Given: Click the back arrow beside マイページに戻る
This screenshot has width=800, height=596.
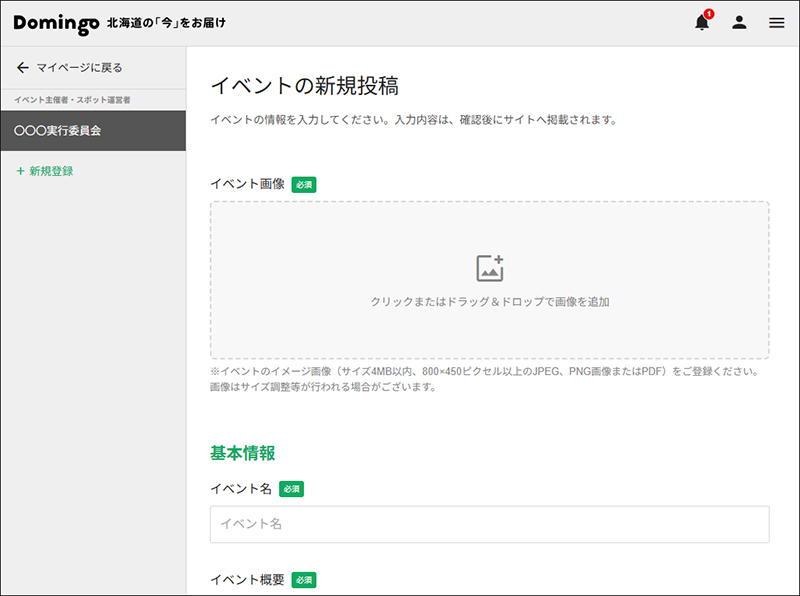Looking at the screenshot, I should tap(22, 67).
